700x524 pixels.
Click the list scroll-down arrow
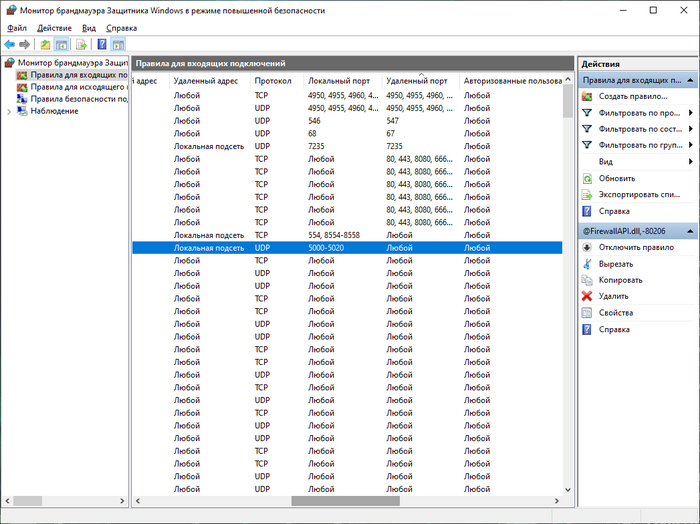(x=568, y=490)
